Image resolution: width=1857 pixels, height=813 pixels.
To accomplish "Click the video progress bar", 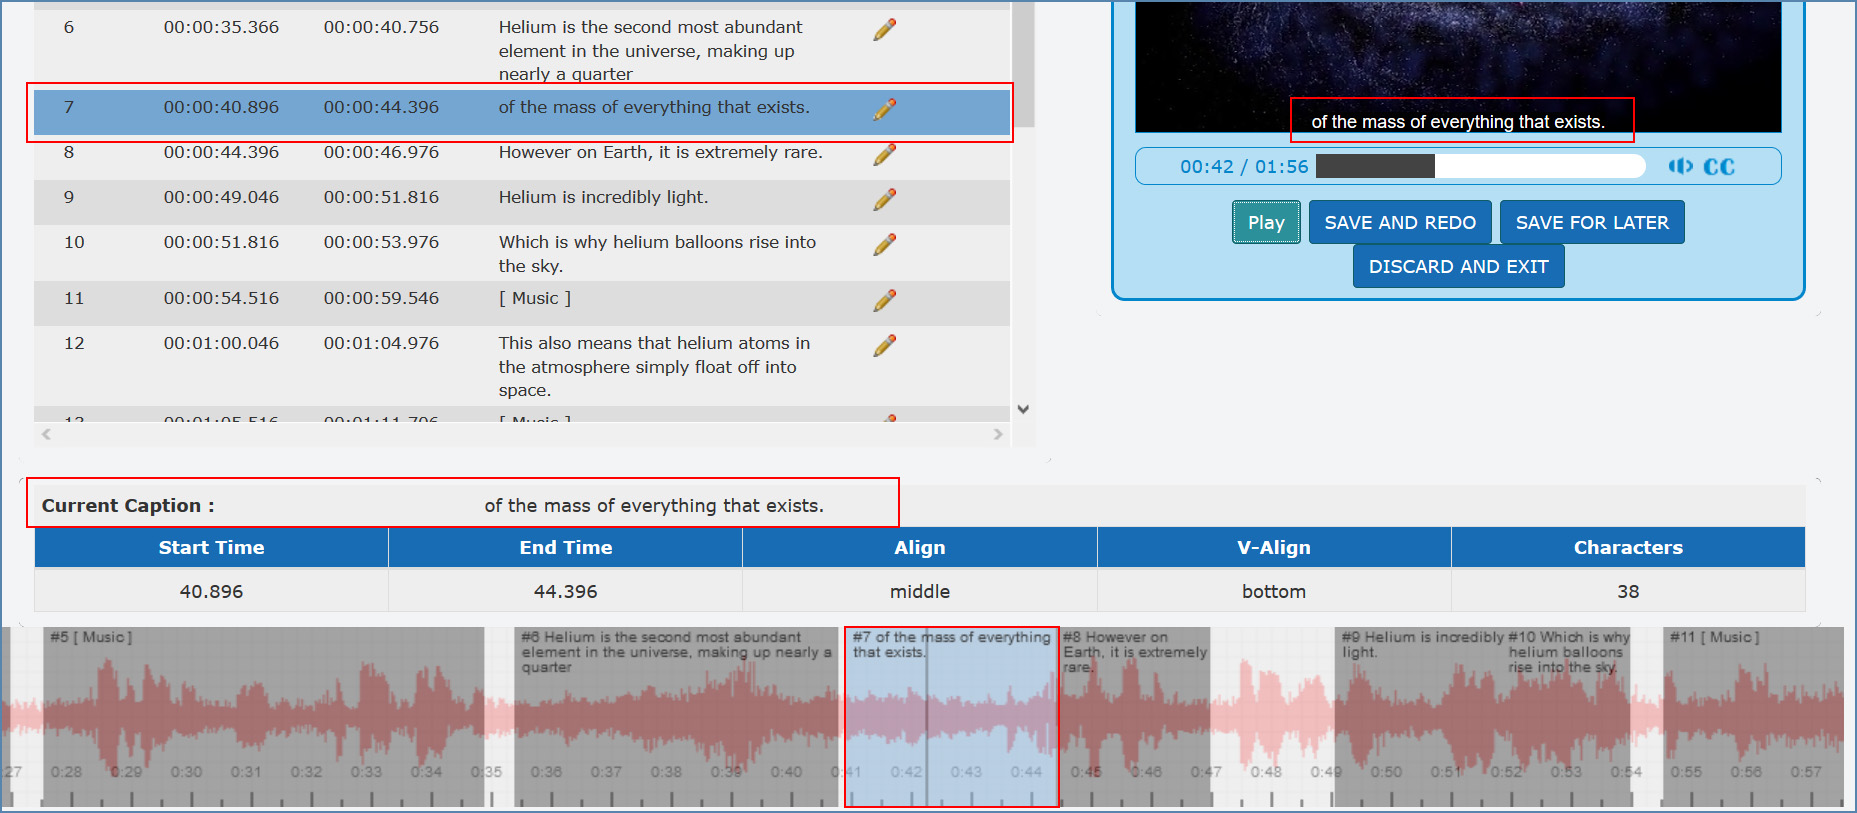I will pos(1480,166).
